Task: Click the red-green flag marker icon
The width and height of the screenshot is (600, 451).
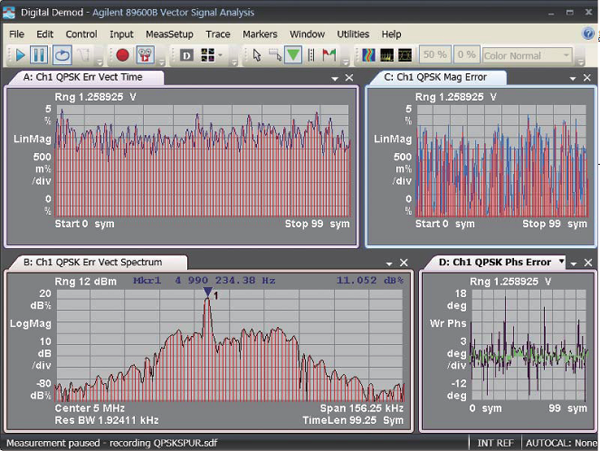Action: 329,55
